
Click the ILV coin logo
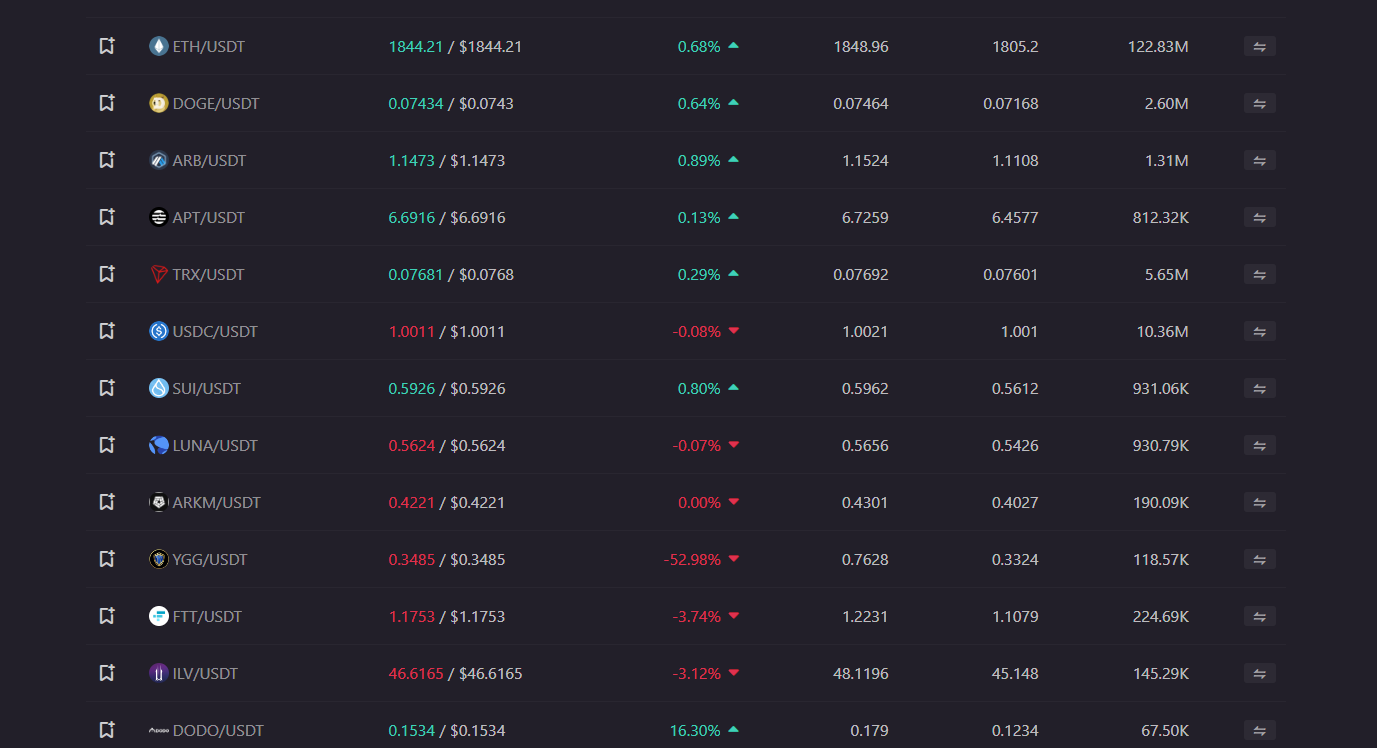click(158, 673)
